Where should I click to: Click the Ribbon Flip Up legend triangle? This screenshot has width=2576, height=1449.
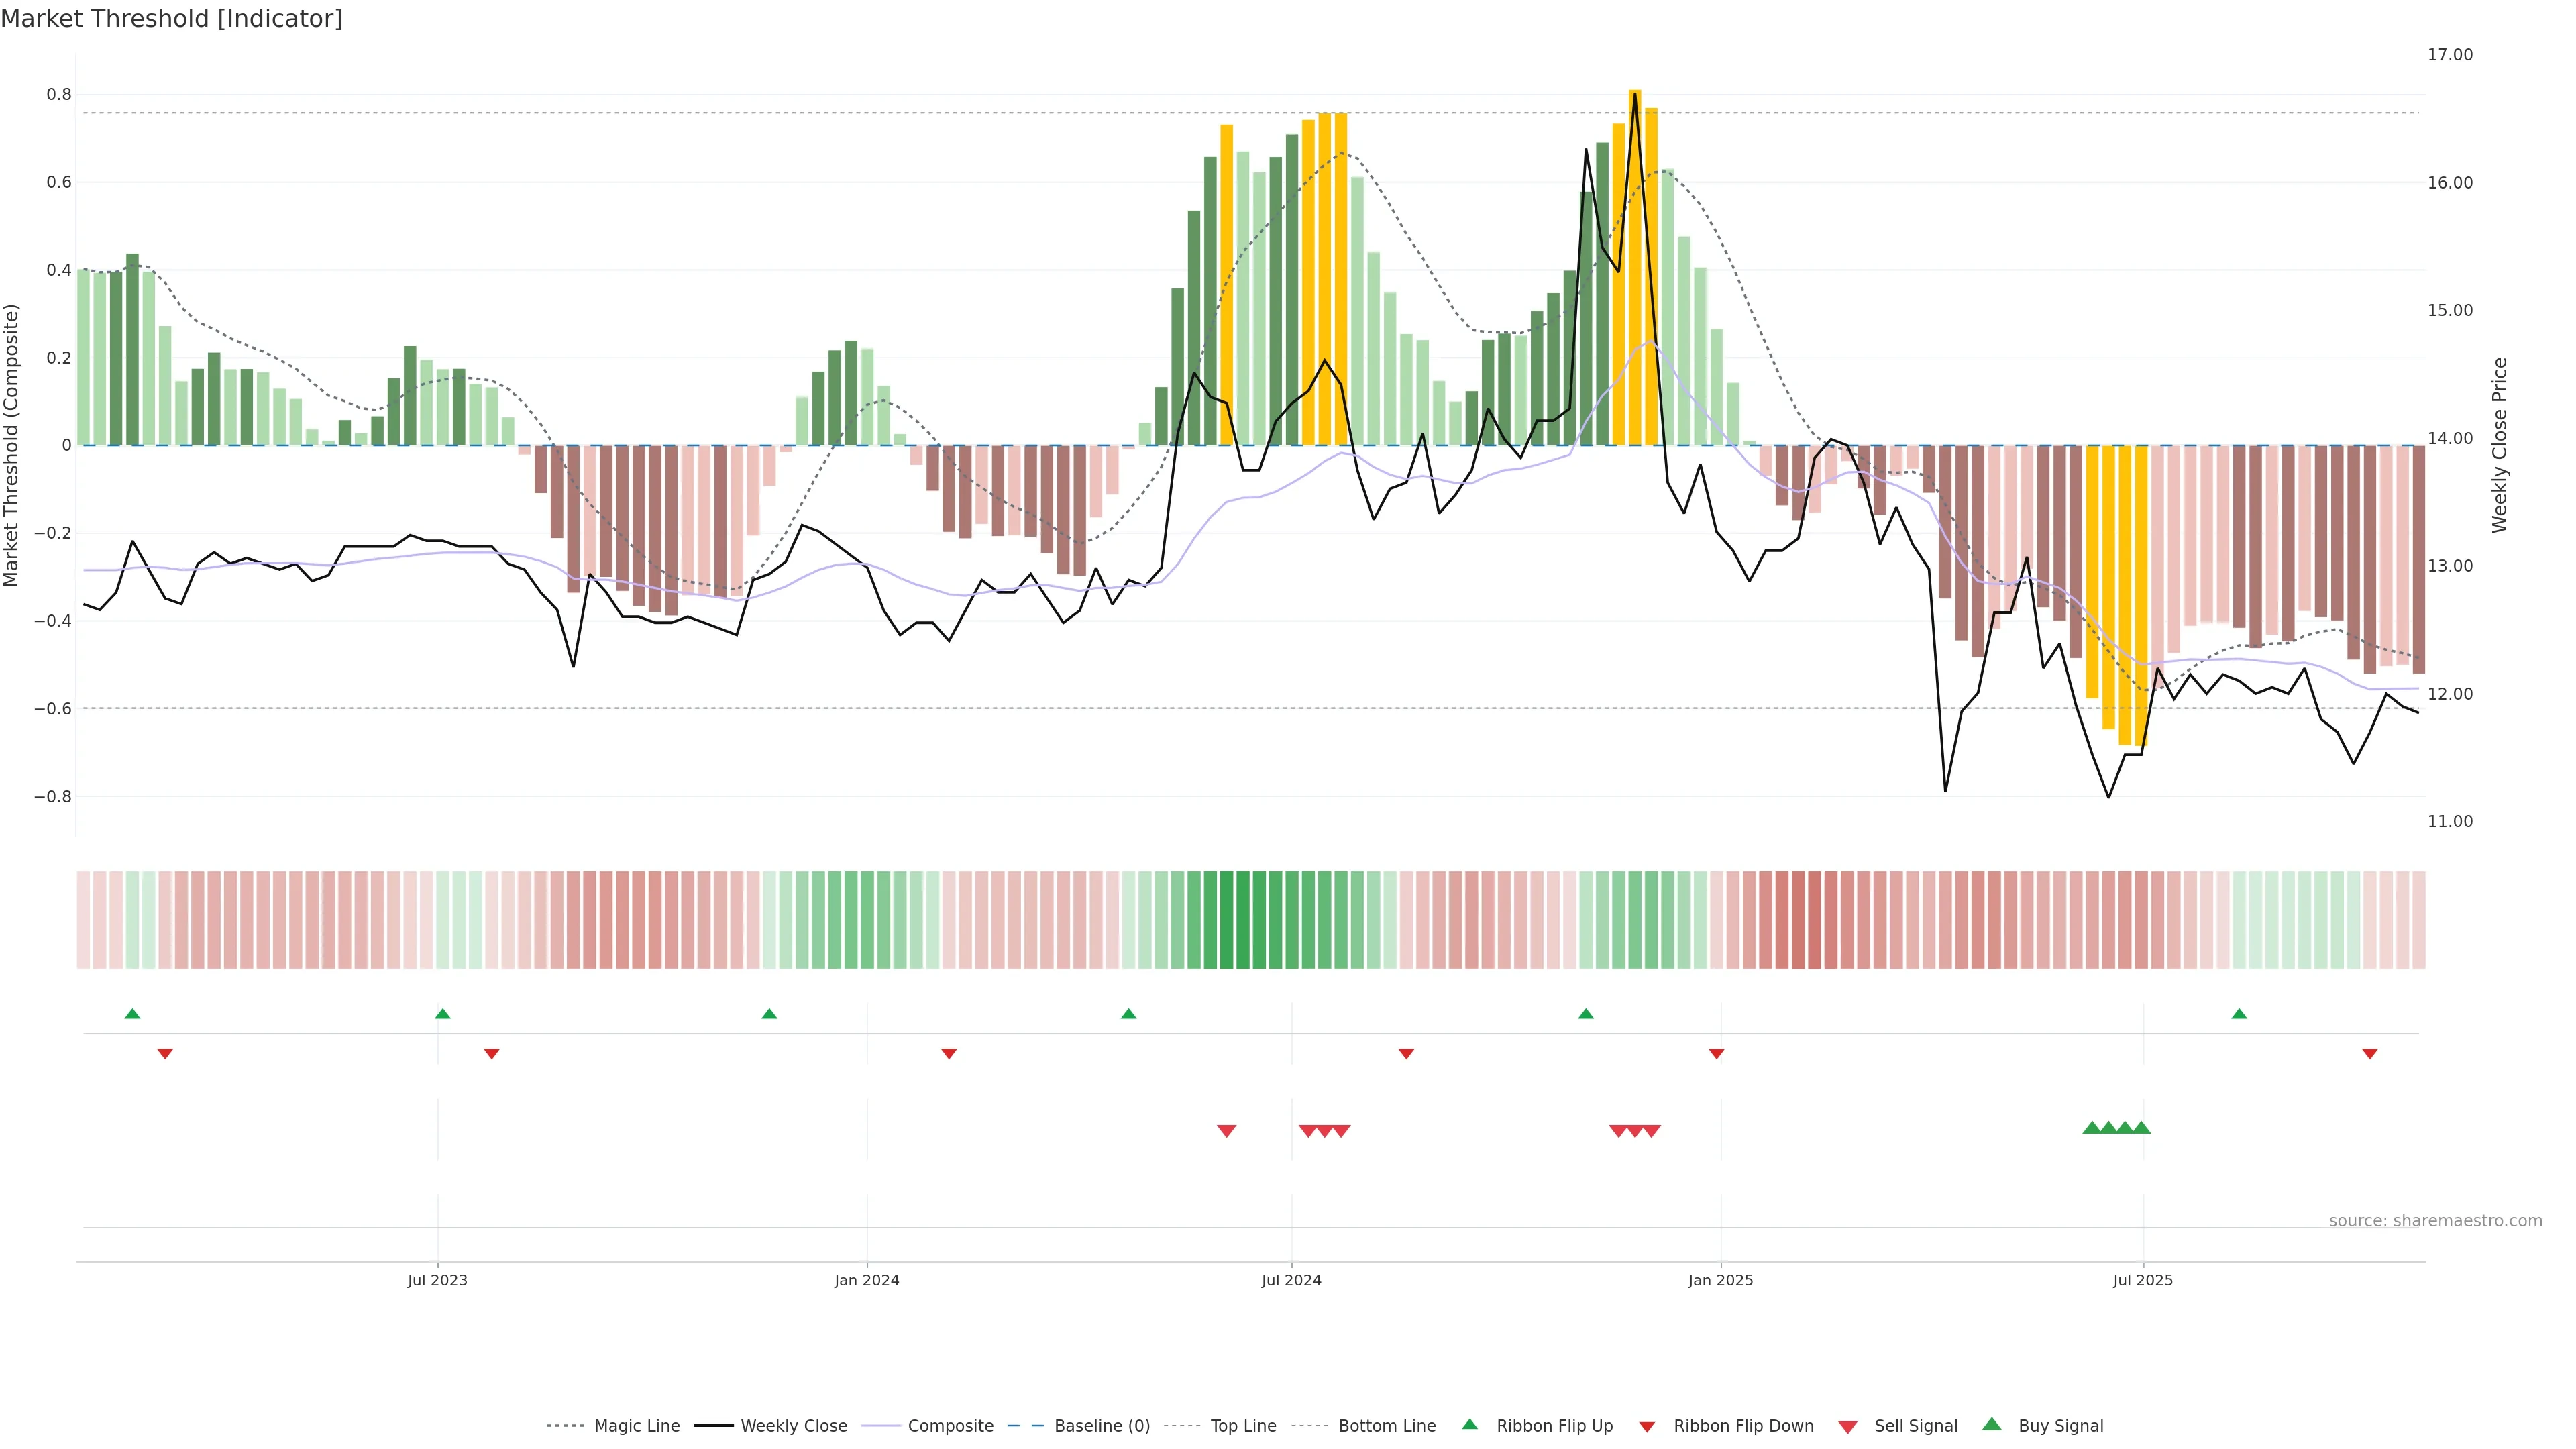(1469, 1424)
